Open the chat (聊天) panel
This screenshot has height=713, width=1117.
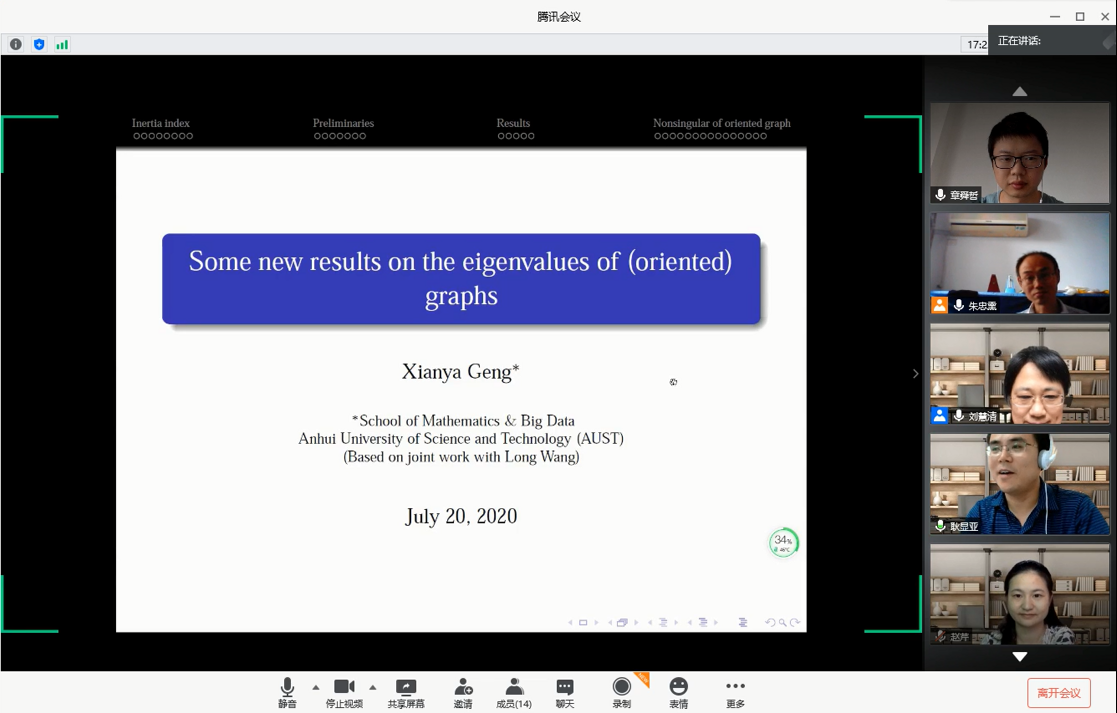tap(565, 692)
